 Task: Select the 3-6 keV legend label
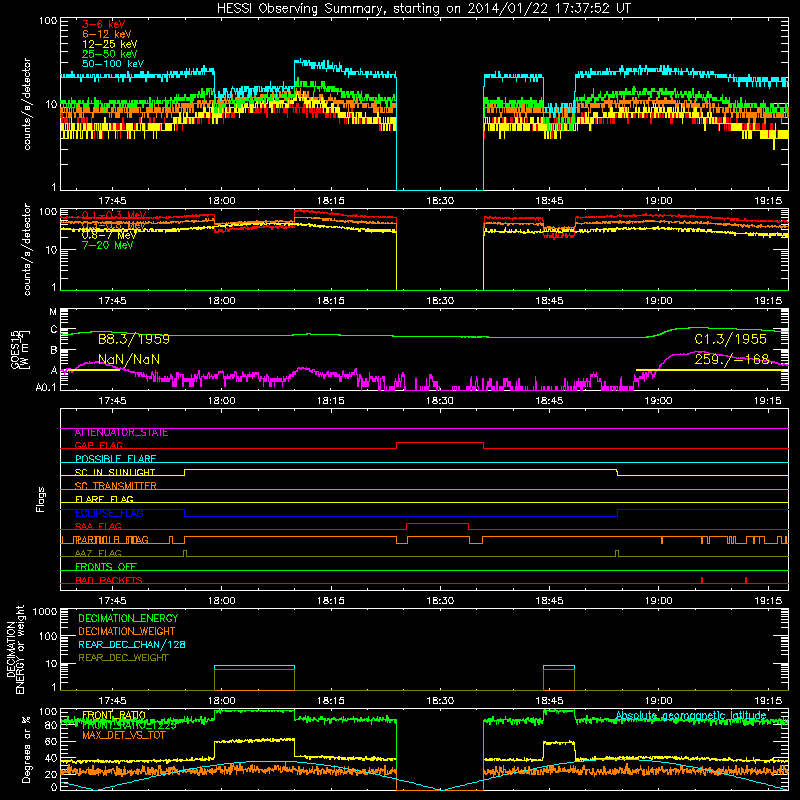[103, 24]
